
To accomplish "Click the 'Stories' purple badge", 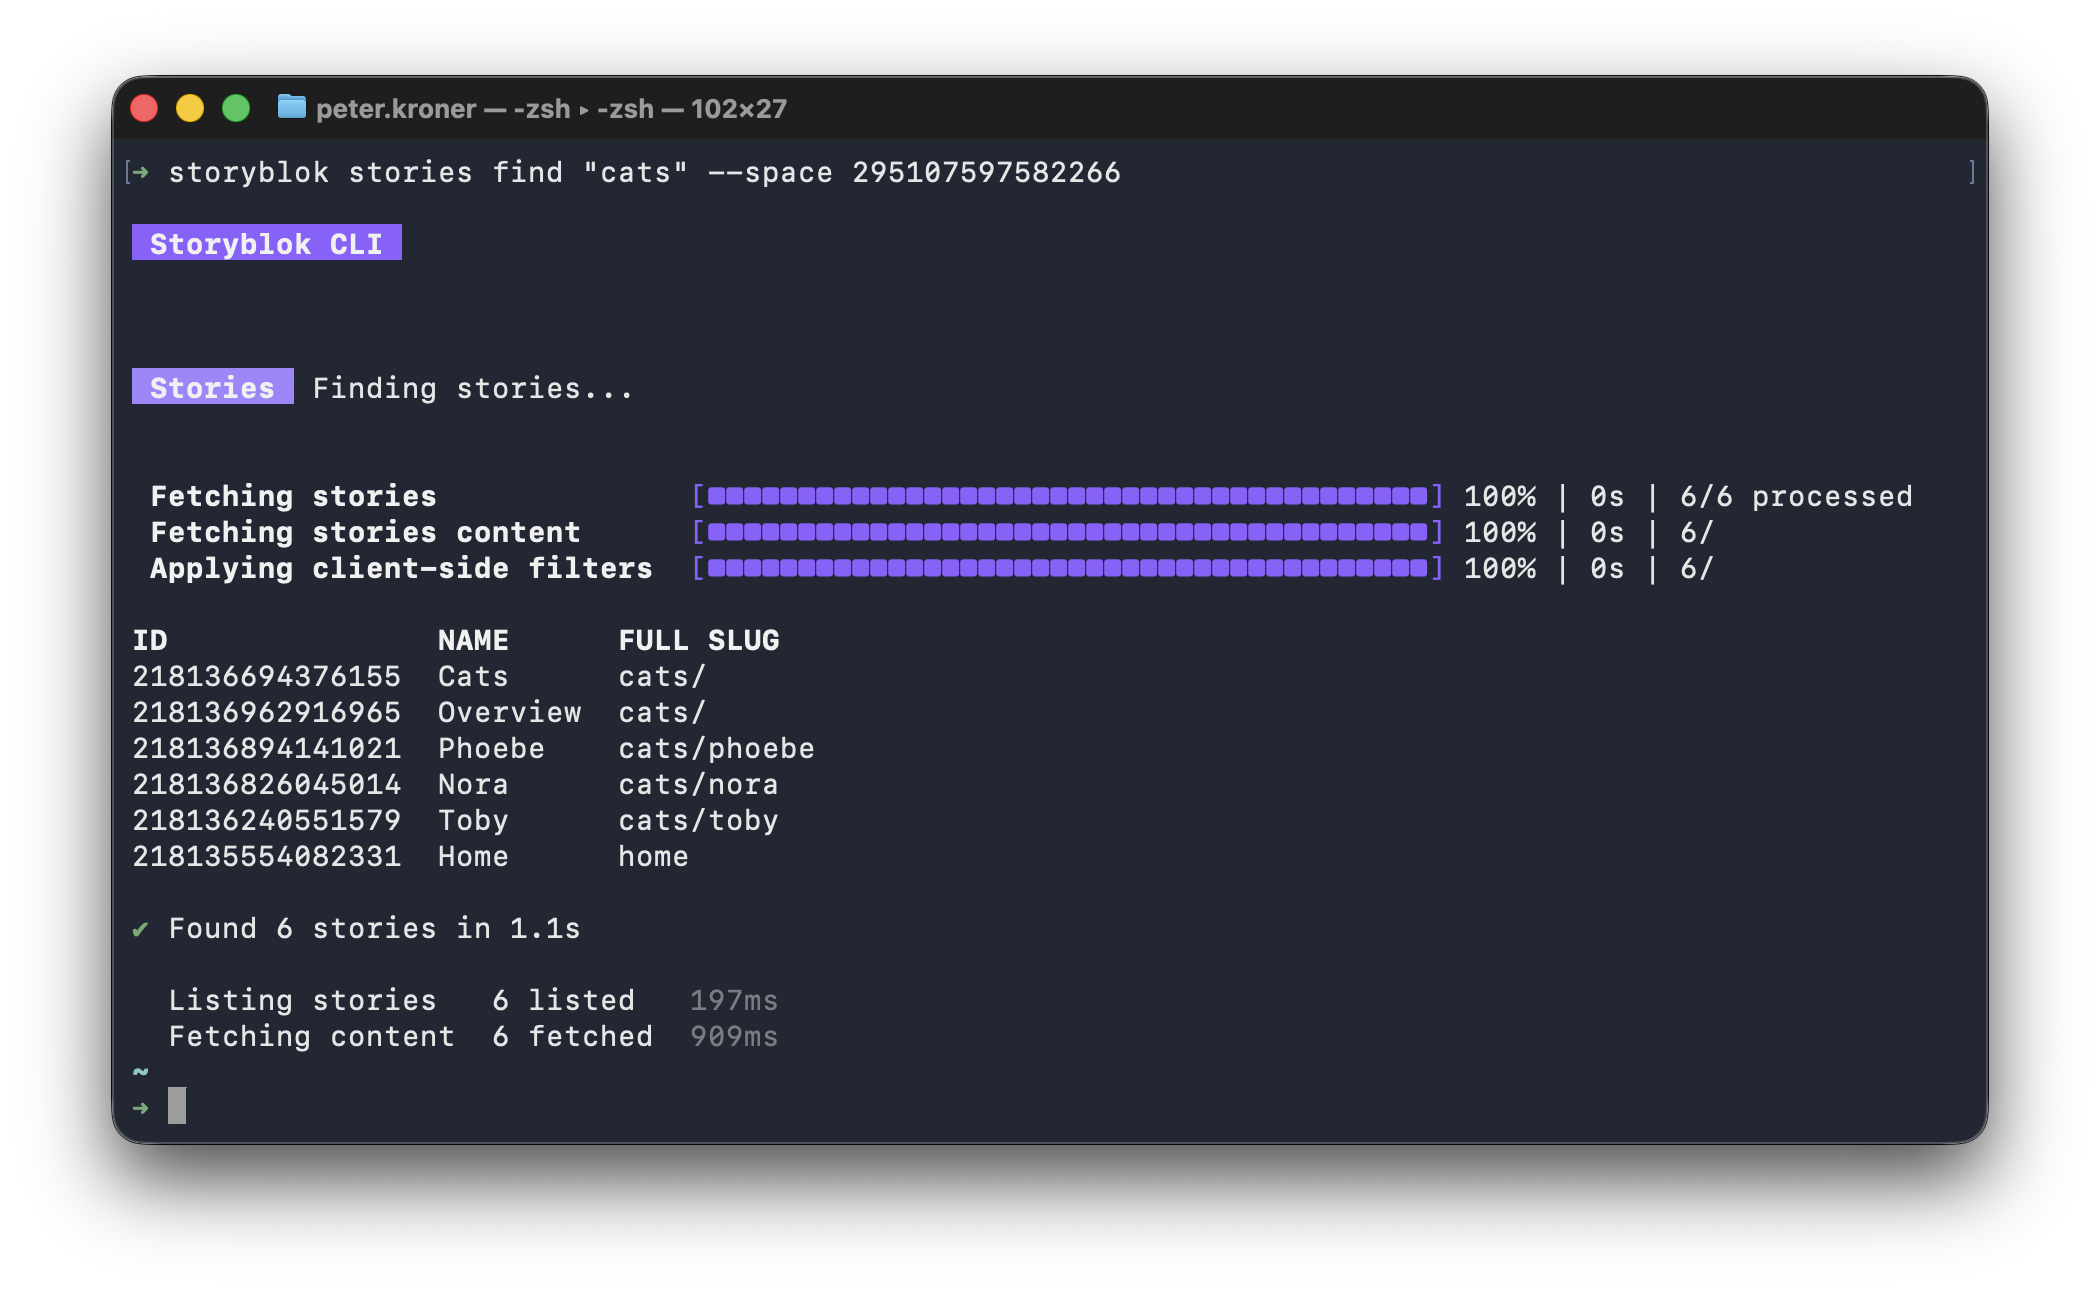I will pos(213,387).
